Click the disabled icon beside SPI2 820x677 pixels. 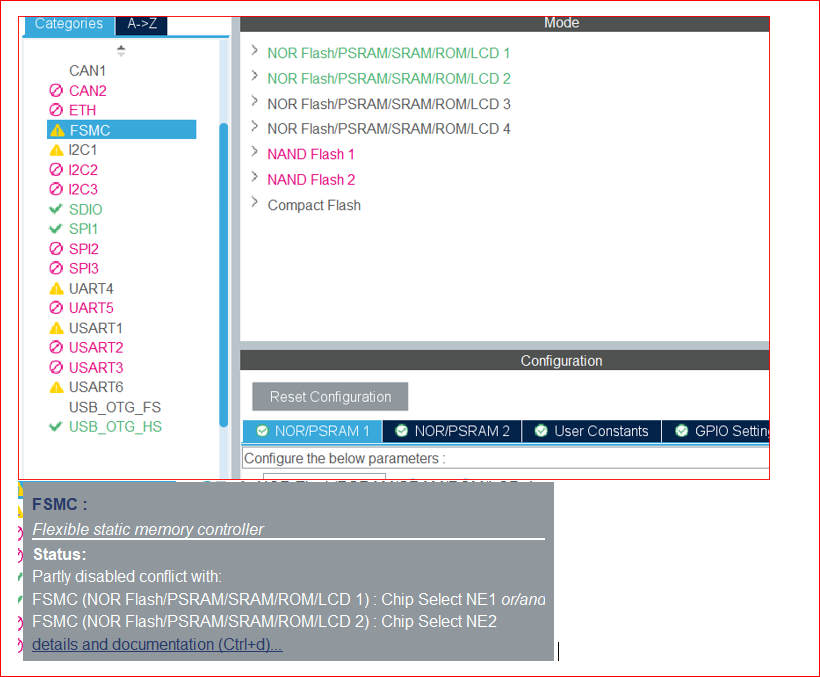pos(56,248)
